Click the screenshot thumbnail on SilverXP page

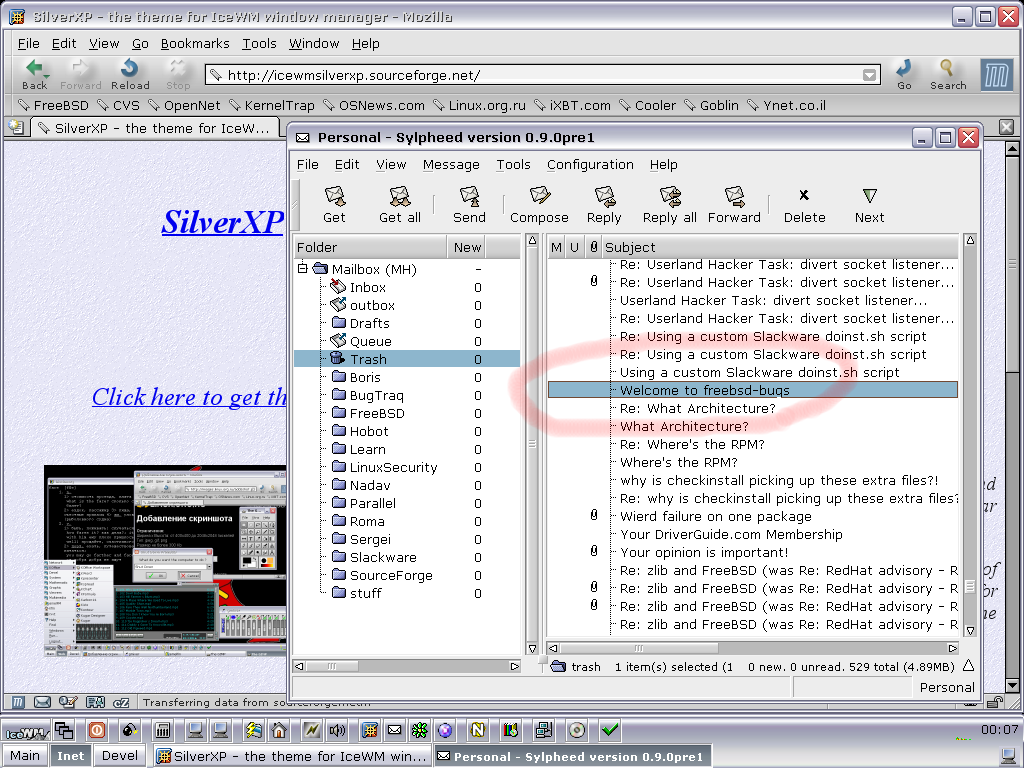(x=165, y=561)
